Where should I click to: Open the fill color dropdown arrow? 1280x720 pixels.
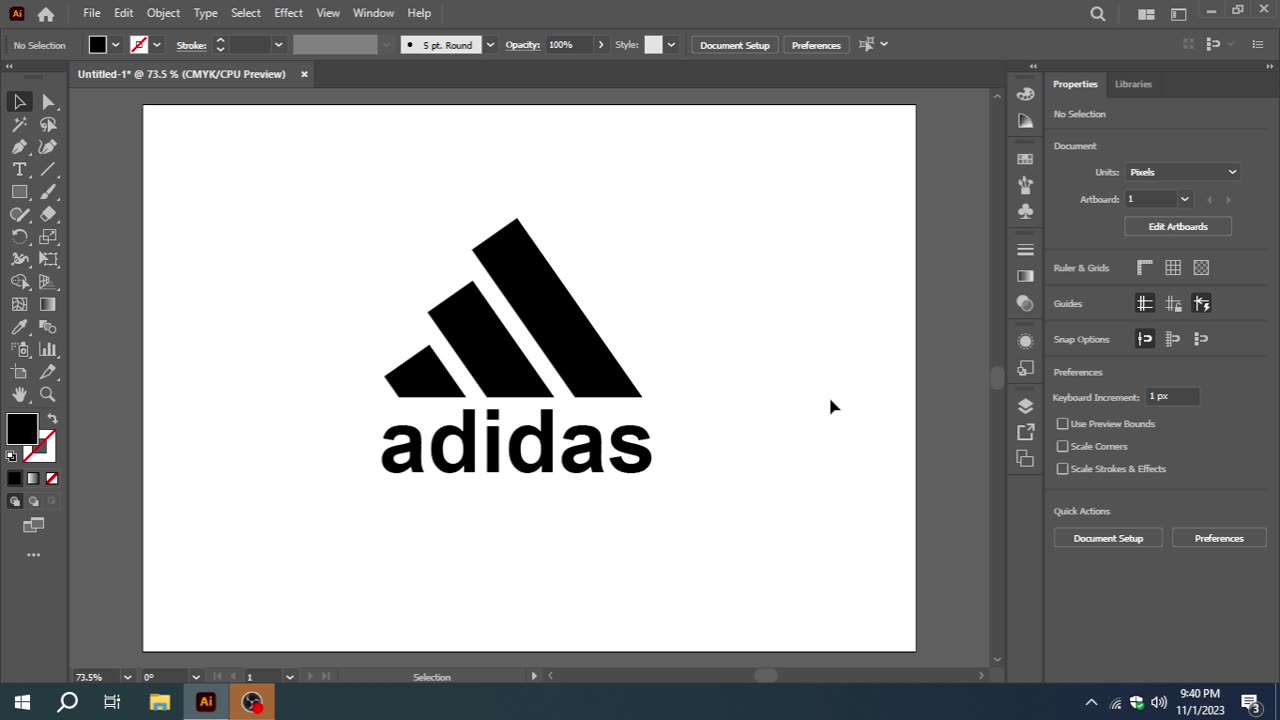[116, 45]
